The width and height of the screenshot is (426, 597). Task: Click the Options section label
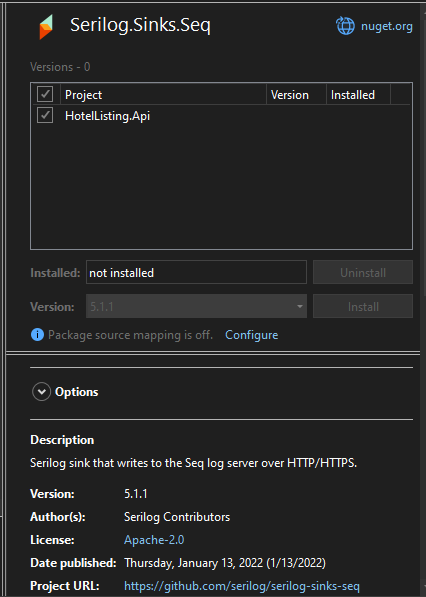tap(77, 392)
